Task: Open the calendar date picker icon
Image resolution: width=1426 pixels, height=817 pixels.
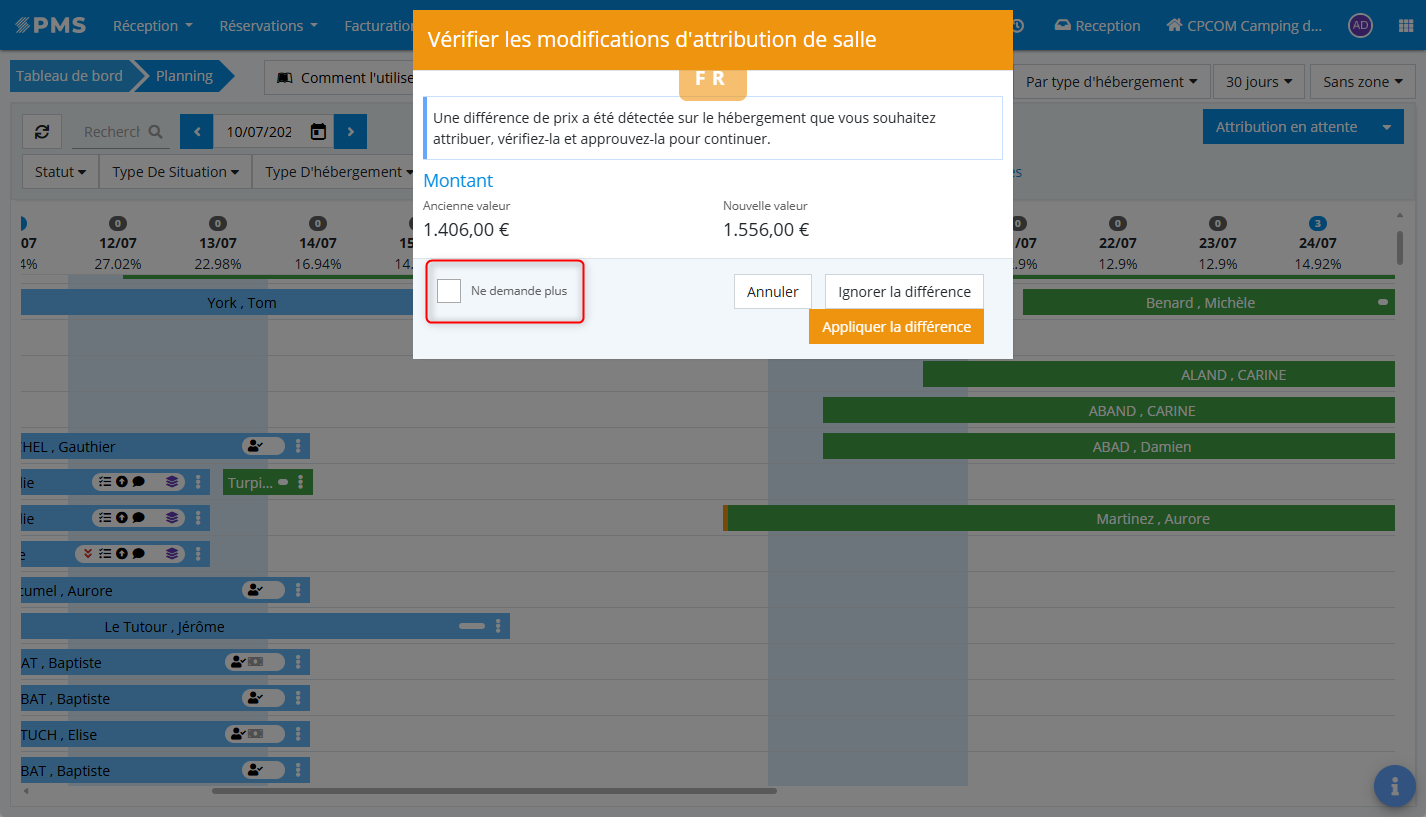Action: coord(318,132)
